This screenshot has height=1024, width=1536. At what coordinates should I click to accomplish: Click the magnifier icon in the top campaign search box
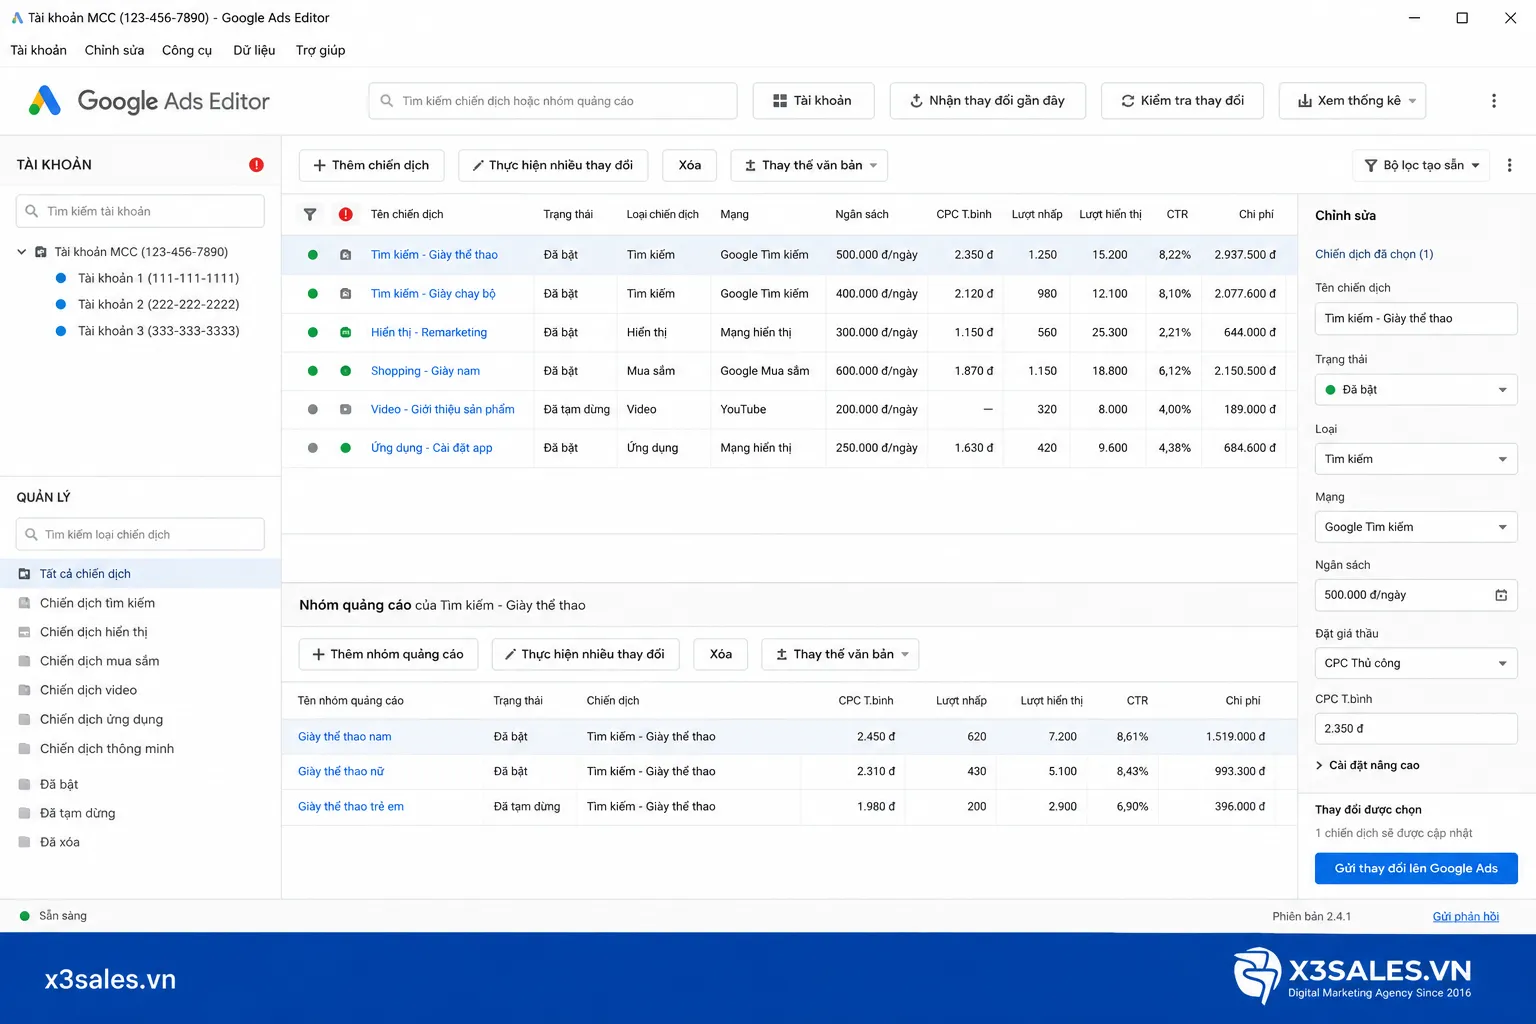tap(387, 101)
